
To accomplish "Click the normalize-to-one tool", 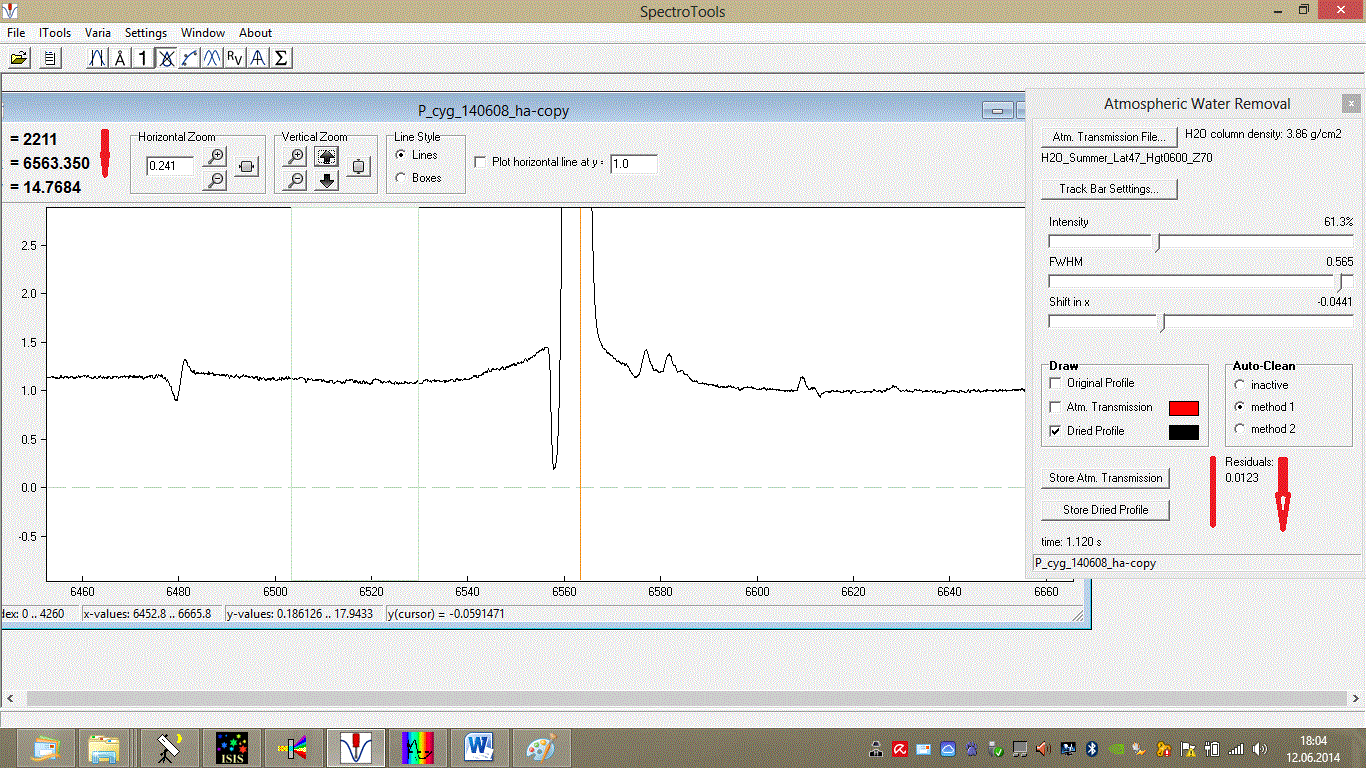I will click(x=141, y=57).
